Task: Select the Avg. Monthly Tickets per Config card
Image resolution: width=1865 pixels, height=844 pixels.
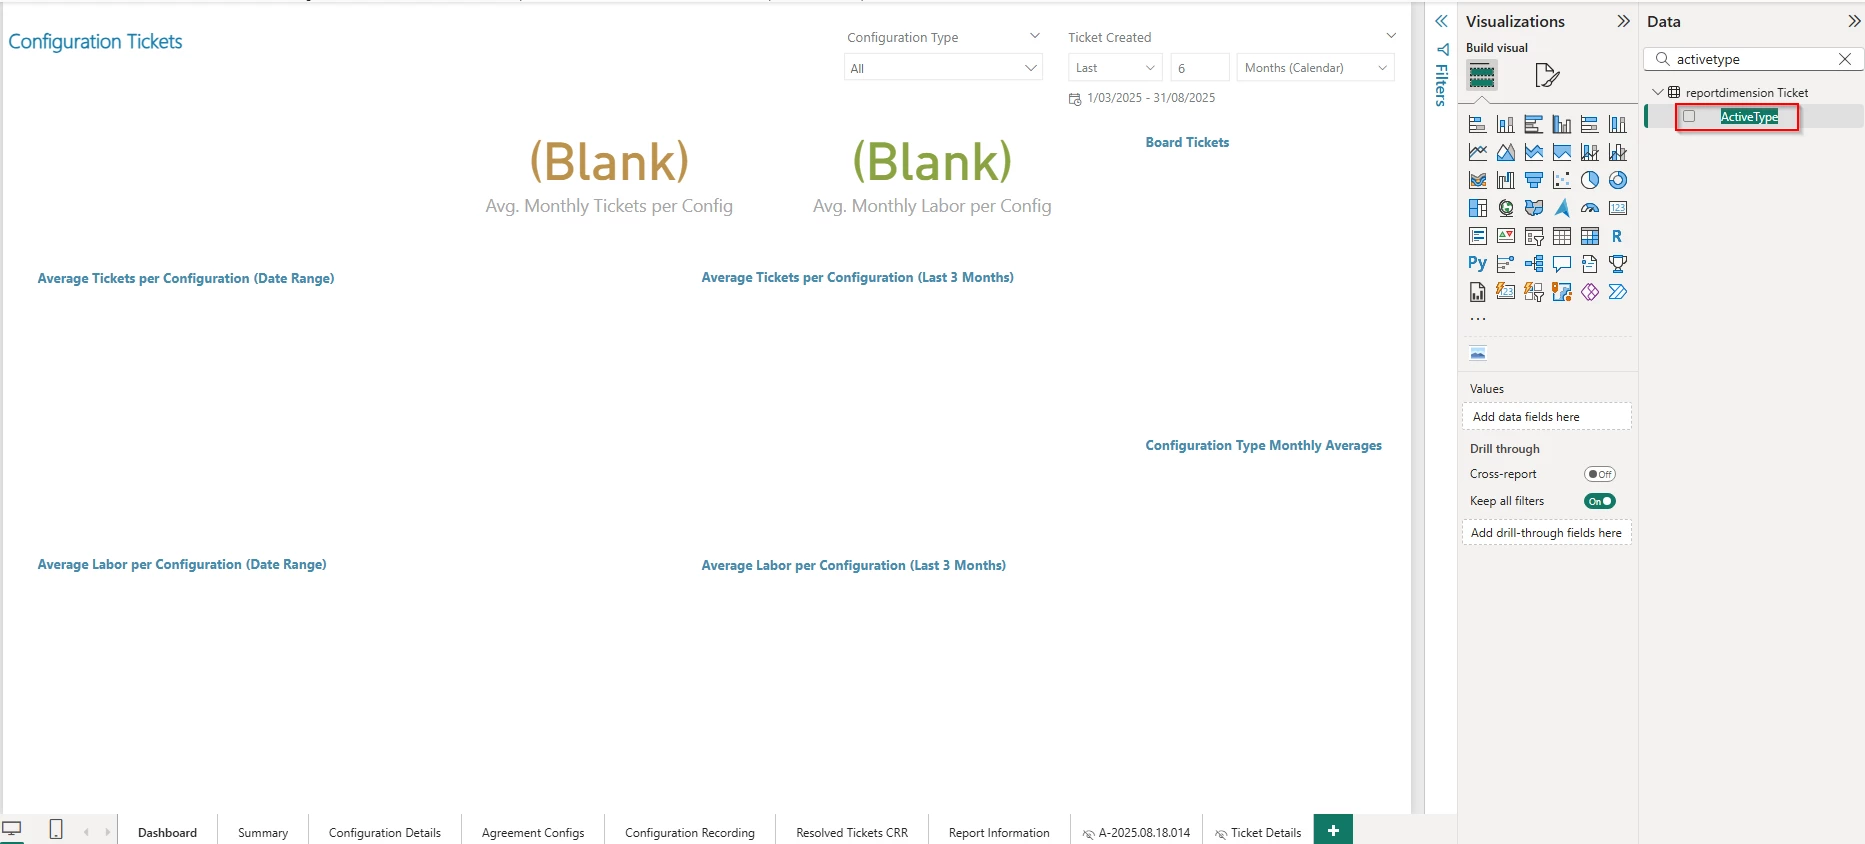Action: pos(609,176)
